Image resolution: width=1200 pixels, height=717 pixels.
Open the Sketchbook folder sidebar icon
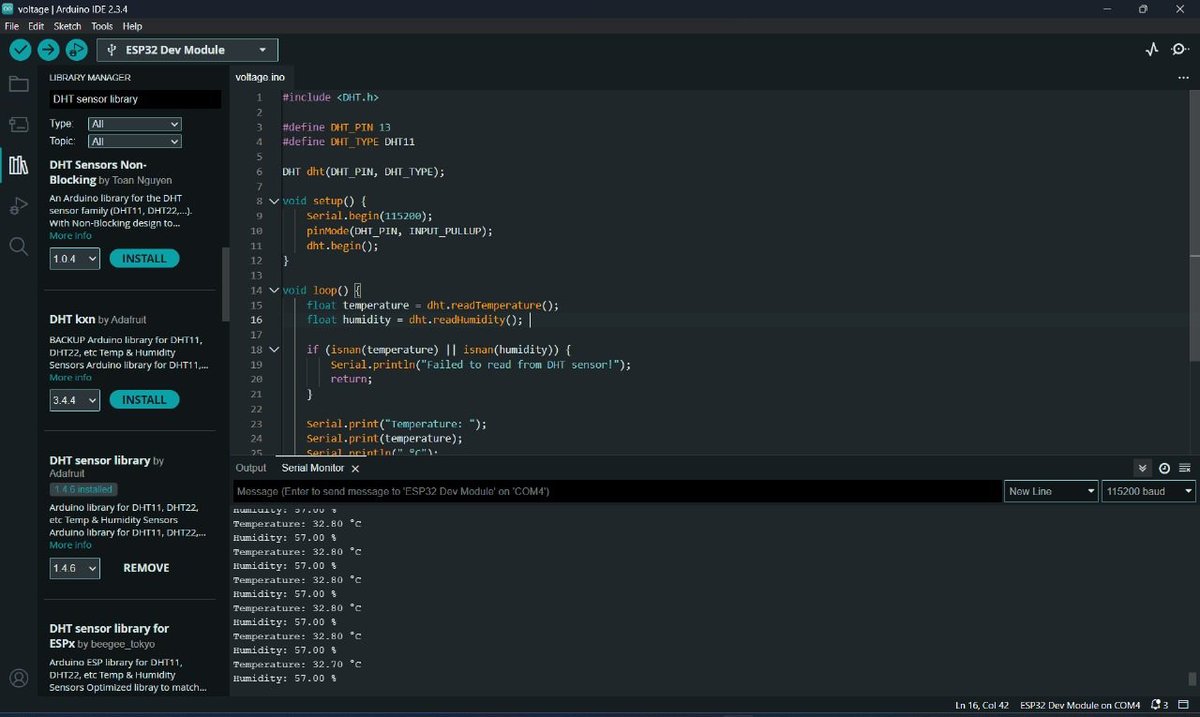pyautogui.click(x=19, y=84)
